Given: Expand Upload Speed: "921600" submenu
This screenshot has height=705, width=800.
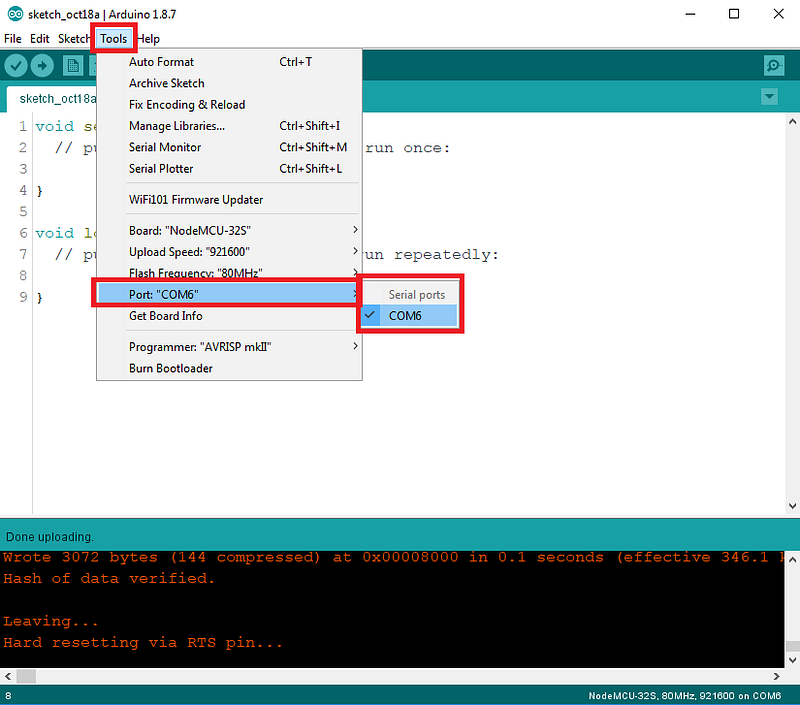Looking at the screenshot, I should 229,252.
